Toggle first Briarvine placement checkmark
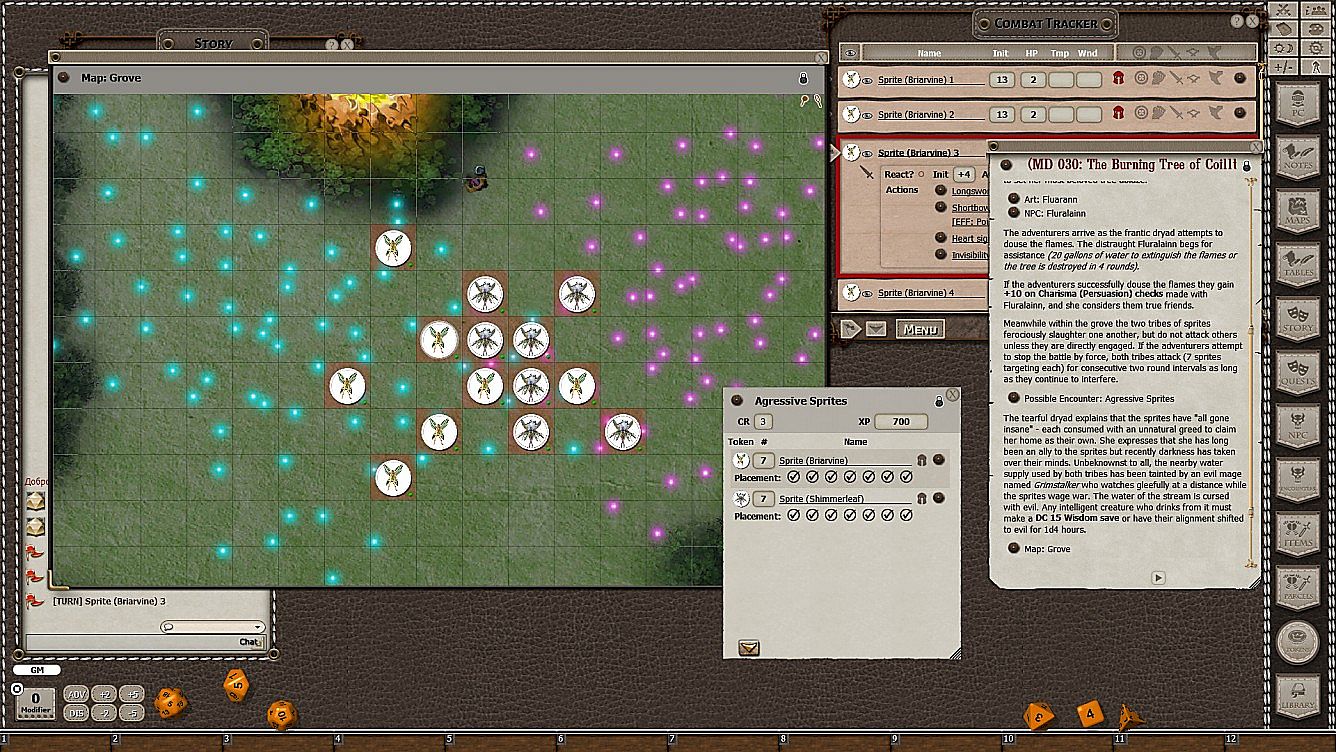 pos(794,478)
